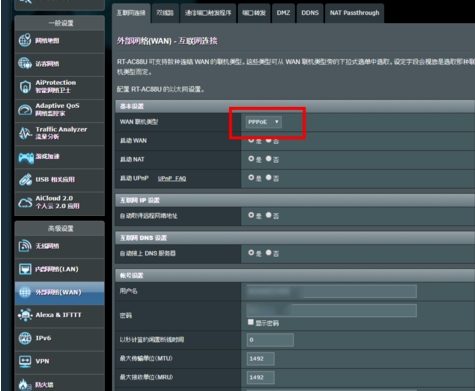Click the Adaptive QoS gauge icon

coord(25,110)
